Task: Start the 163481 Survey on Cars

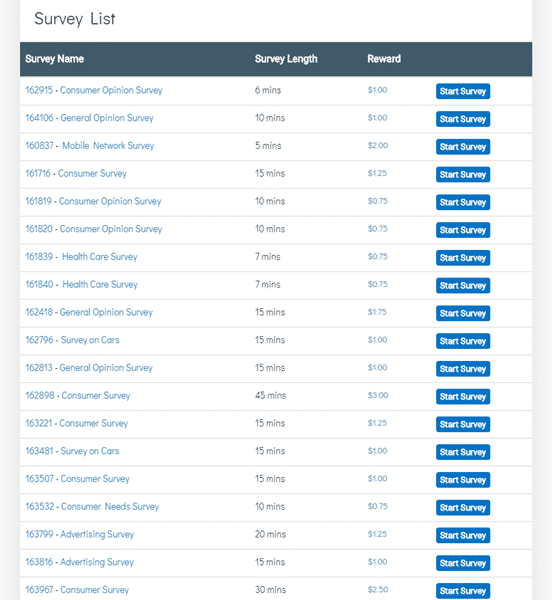Action: click(x=463, y=452)
